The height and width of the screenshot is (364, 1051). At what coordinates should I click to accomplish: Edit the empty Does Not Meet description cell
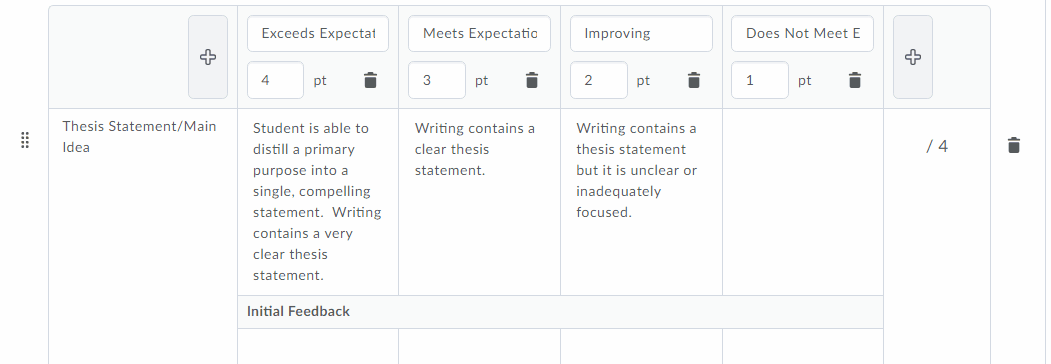pyautogui.click(x=803, y=202)
